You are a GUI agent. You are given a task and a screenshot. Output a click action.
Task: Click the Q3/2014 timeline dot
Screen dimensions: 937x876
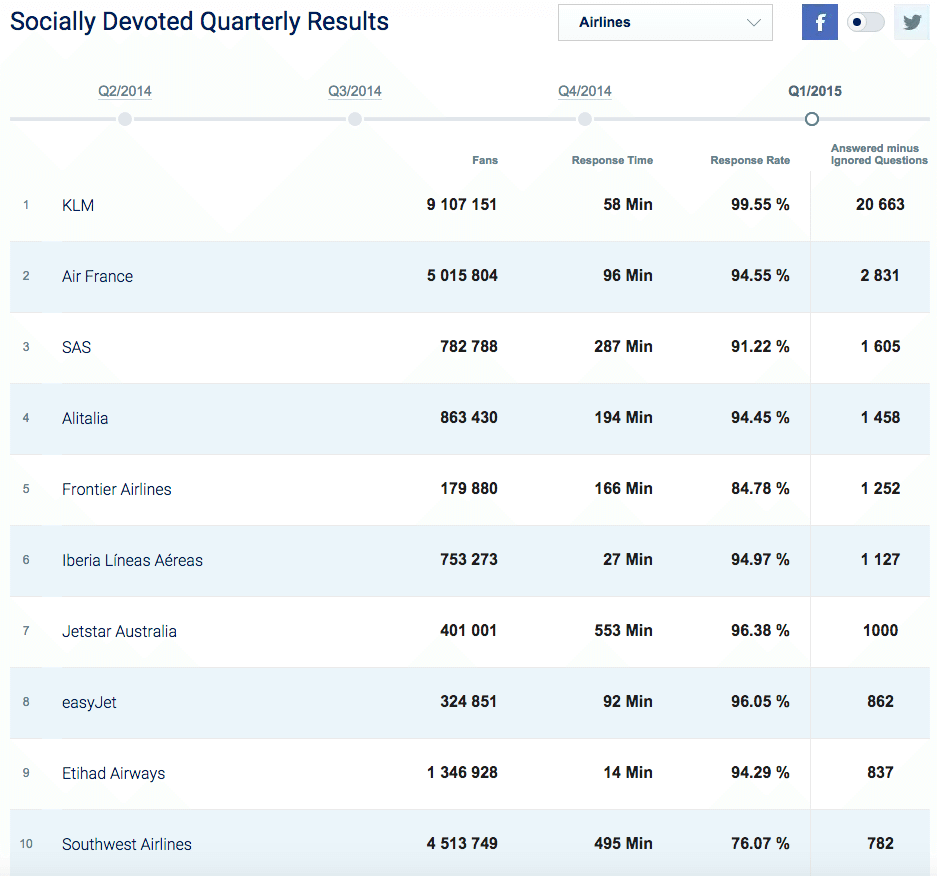coord(355,119)
